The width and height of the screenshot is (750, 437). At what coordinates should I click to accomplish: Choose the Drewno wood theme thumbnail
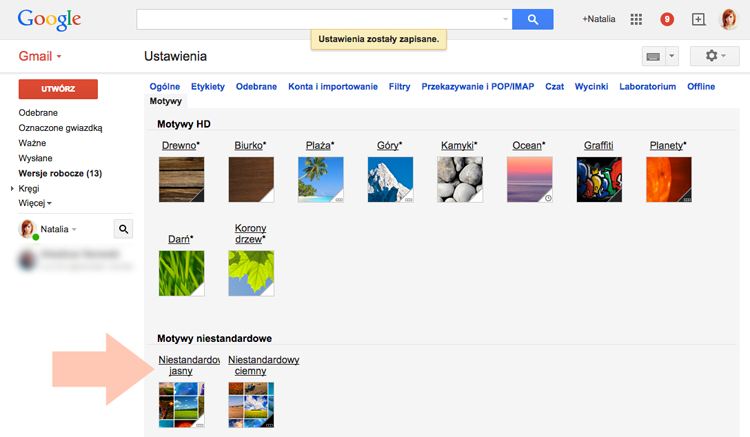click(x=181, y=179)
